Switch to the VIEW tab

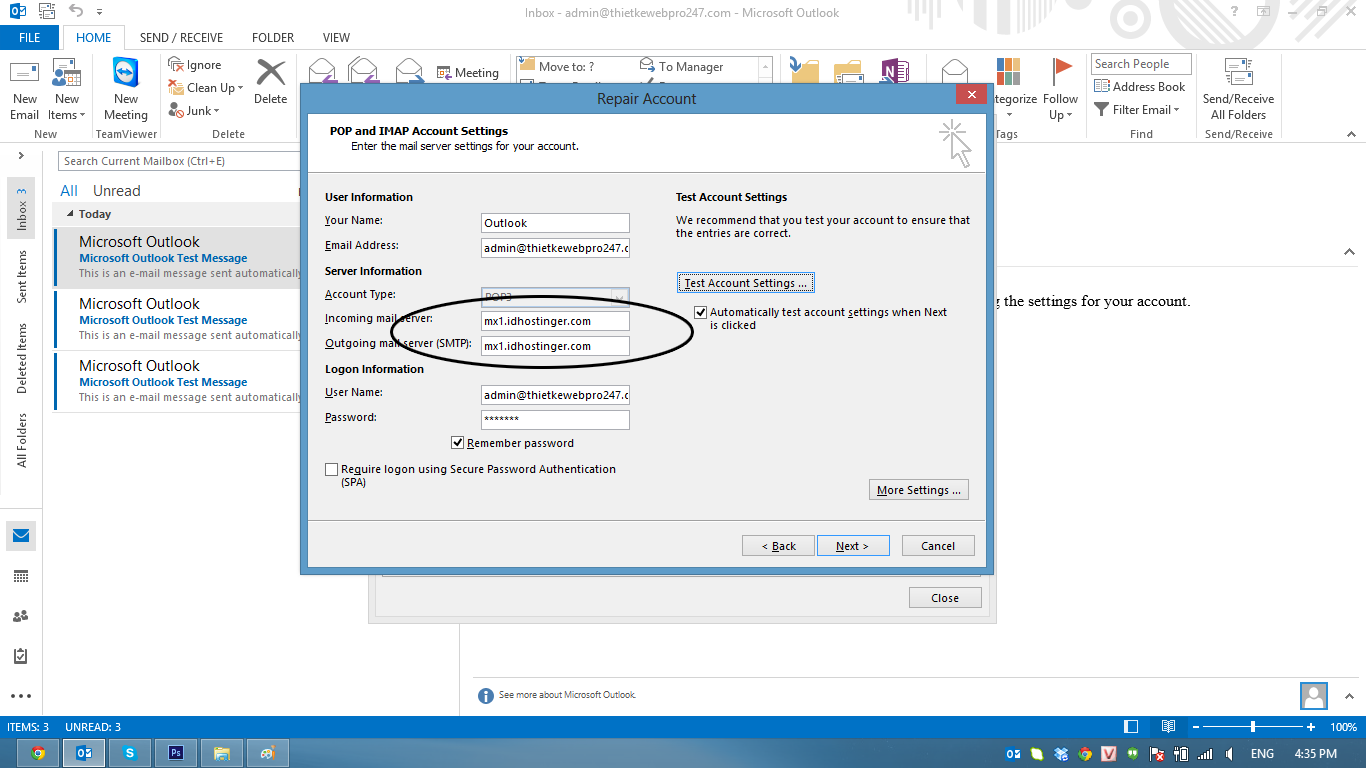pyautogui.click(x=336, y=38)
